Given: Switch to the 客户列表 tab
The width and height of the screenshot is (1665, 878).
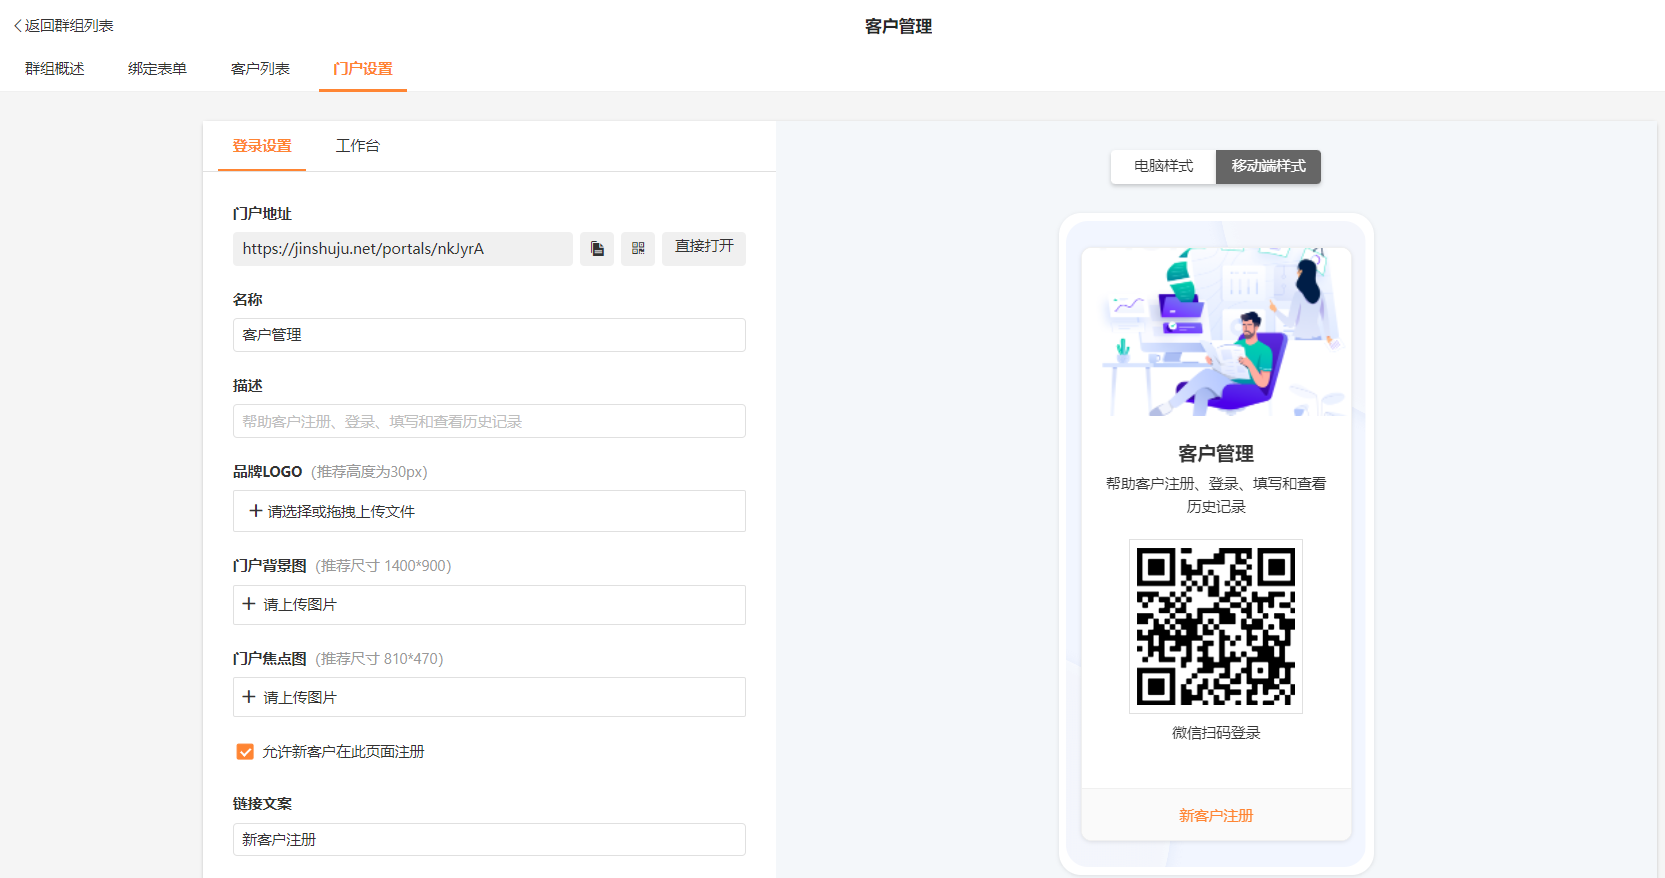Looking at the screenshot, I should [260, 69].
